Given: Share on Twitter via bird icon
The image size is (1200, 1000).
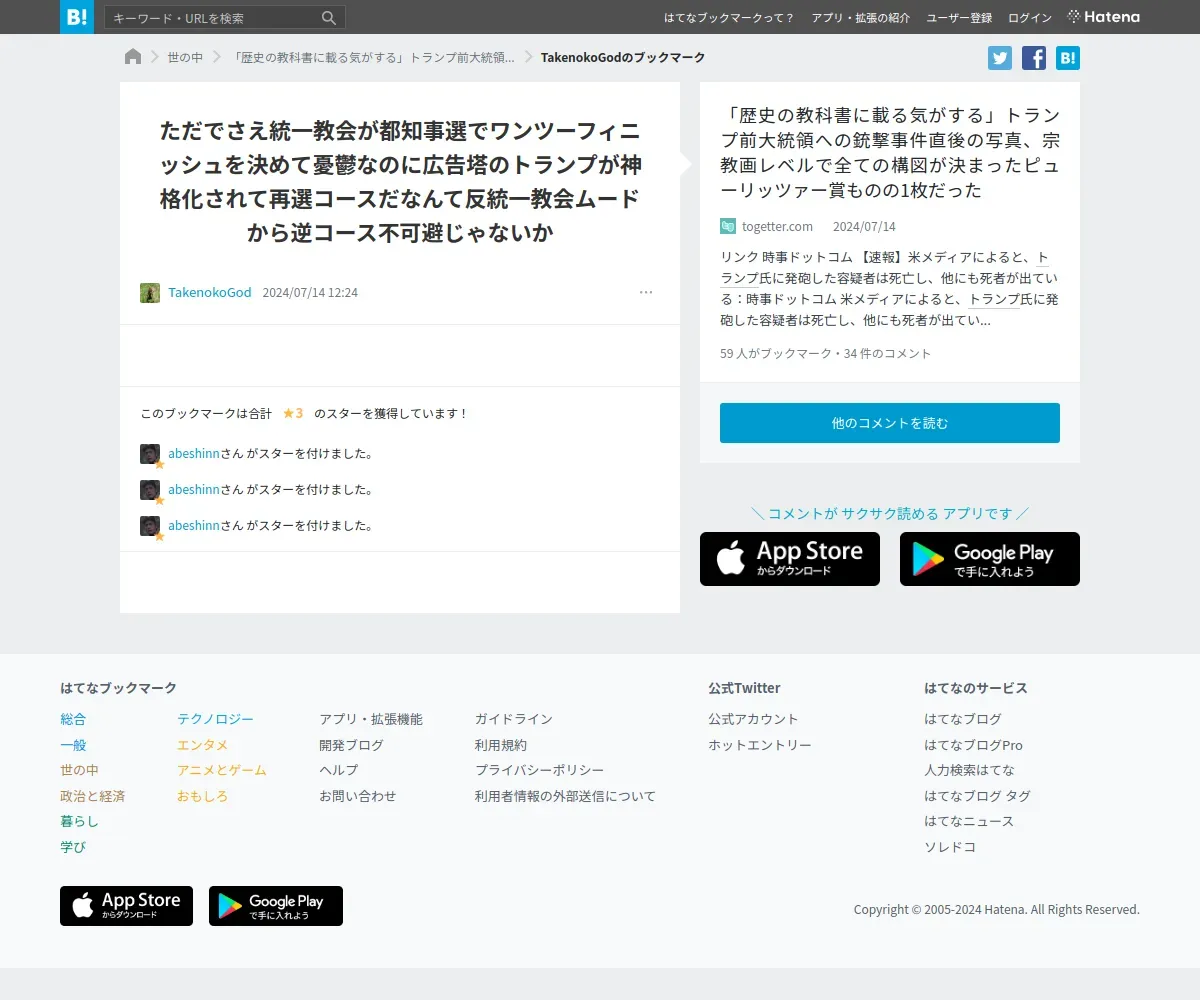Looking at the screenshot, I should pyautogui.click(x=1000, y=58).
